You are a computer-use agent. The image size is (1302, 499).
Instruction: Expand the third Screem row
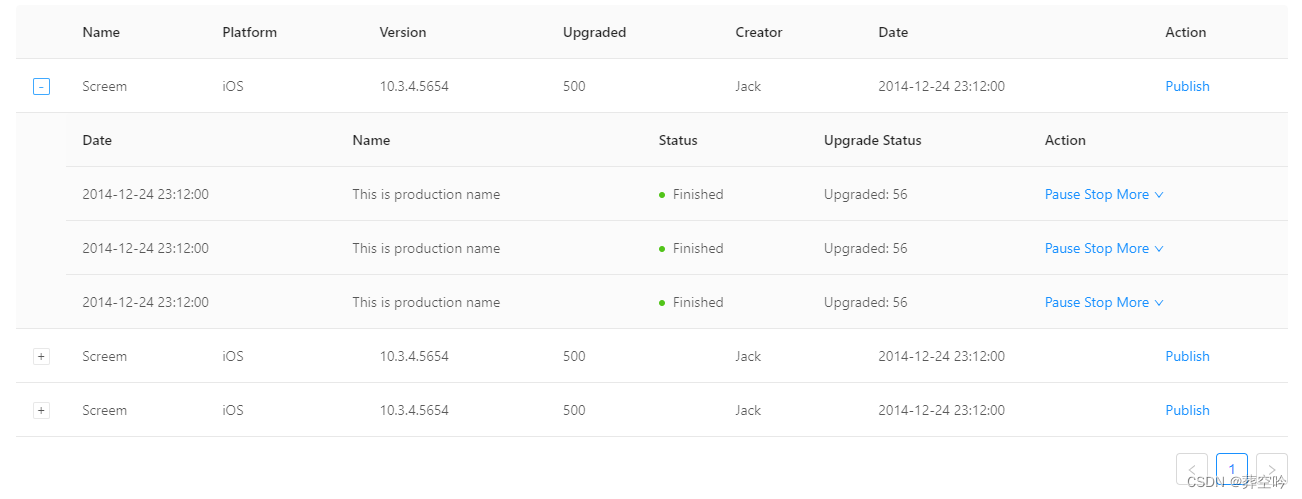41,411
